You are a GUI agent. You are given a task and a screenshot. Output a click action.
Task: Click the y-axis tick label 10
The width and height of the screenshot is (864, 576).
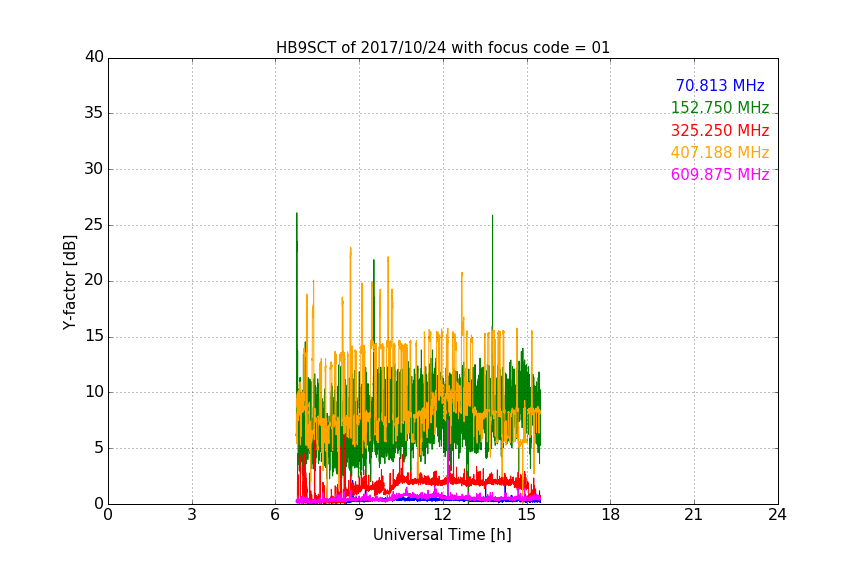[94, 392]
